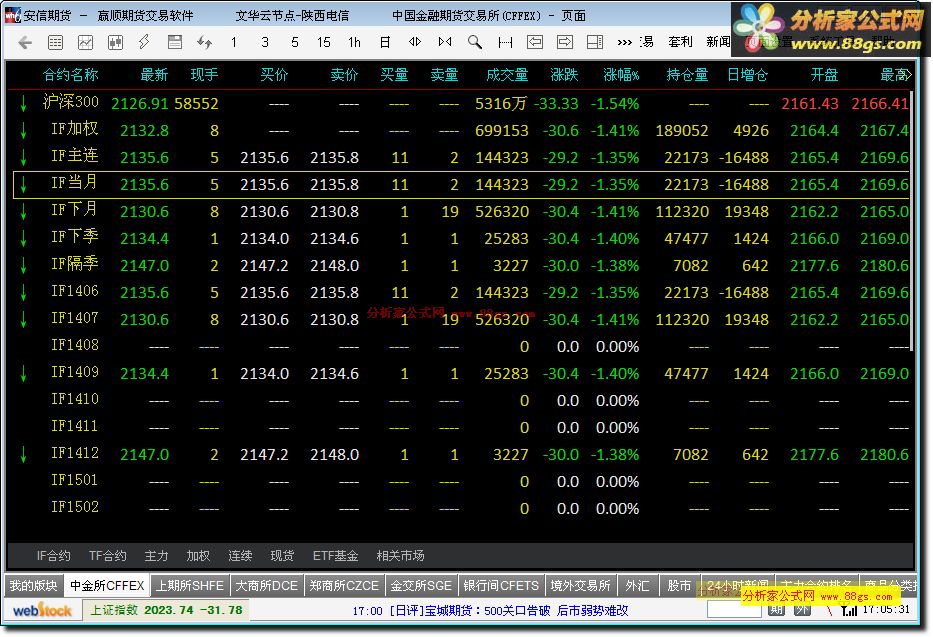Viewport: 933px width, 637px height.
Task: Switch to the 相关市场 tab
Action: tap(400, 556)
